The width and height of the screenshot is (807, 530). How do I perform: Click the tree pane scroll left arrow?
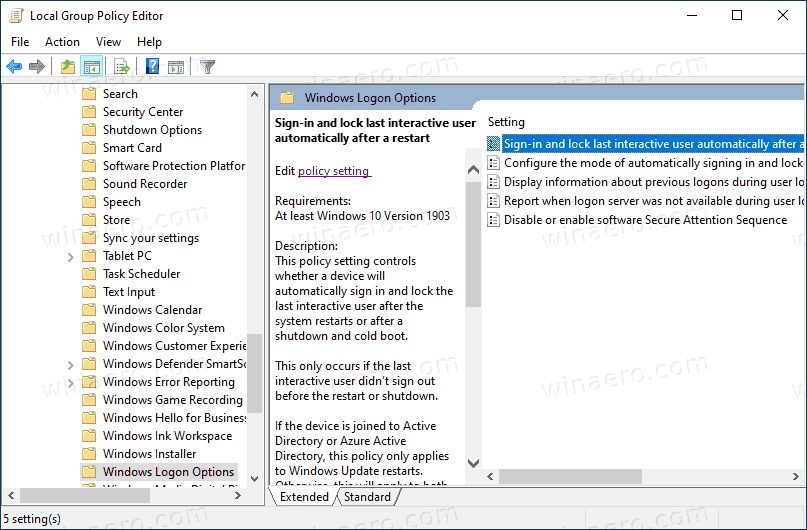coord(11,496)
